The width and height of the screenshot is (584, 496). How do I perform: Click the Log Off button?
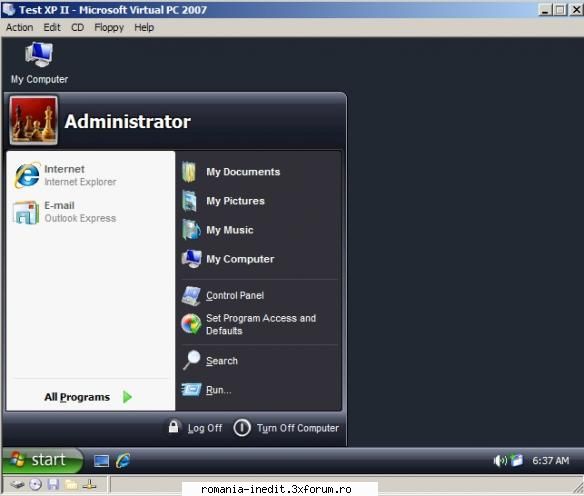coord(195,427)
